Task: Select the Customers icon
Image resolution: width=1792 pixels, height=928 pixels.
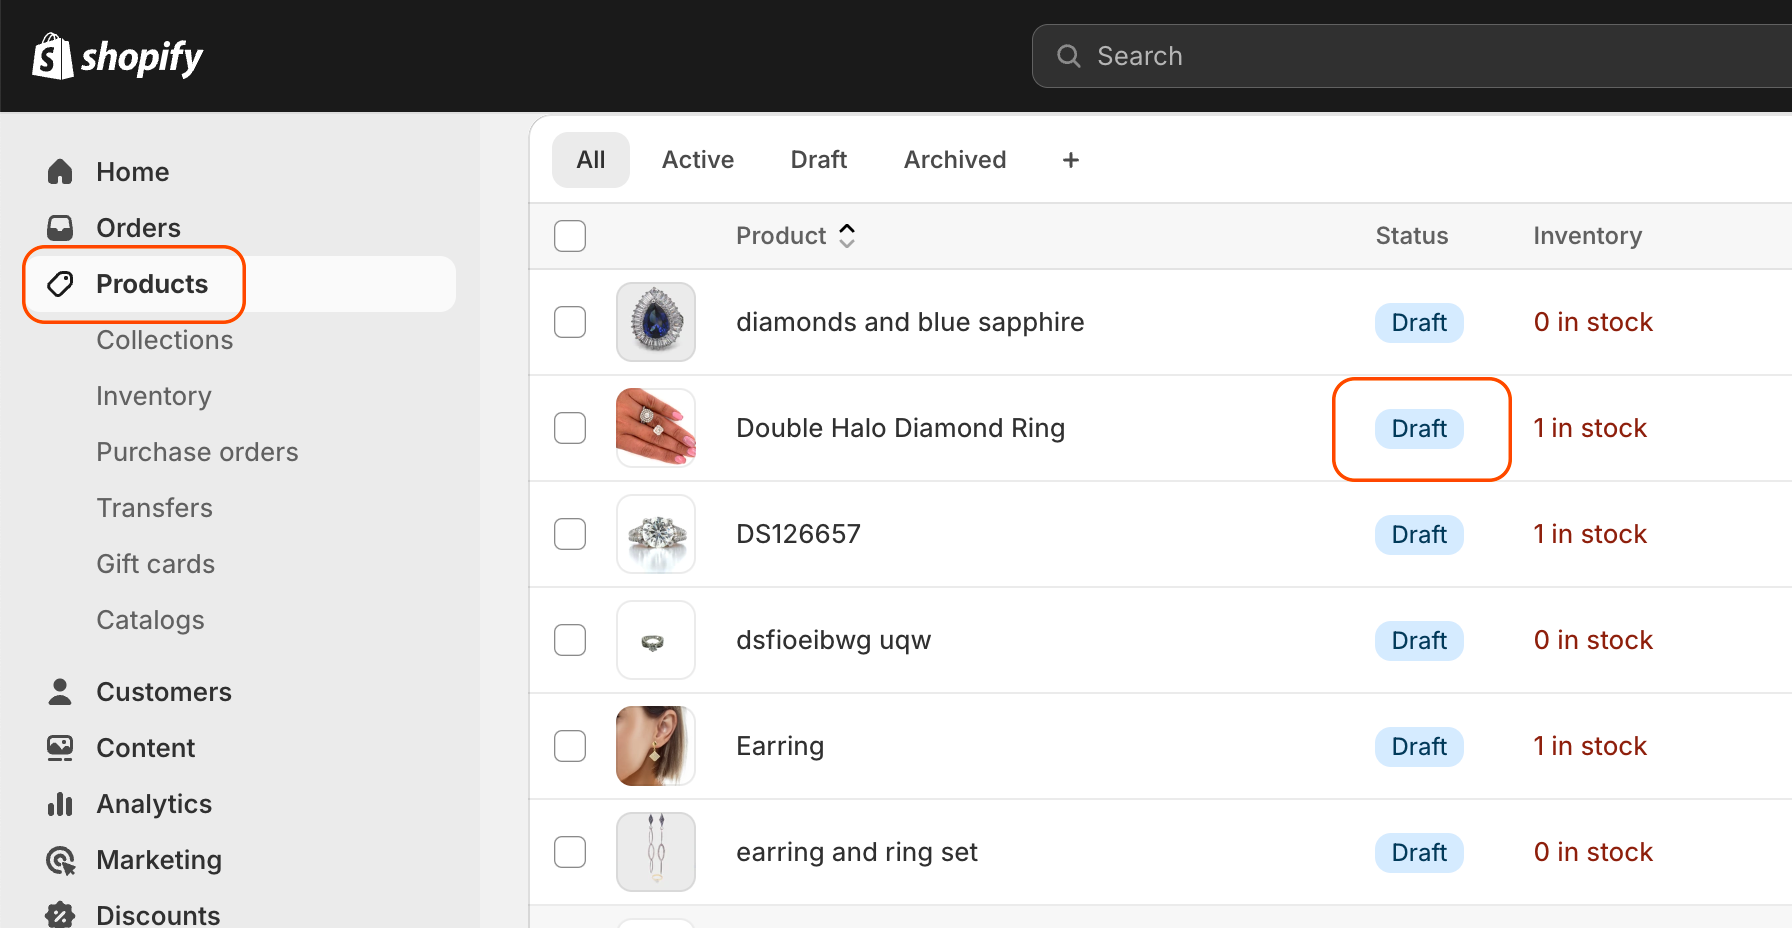Action: click(x=60, y=691)
